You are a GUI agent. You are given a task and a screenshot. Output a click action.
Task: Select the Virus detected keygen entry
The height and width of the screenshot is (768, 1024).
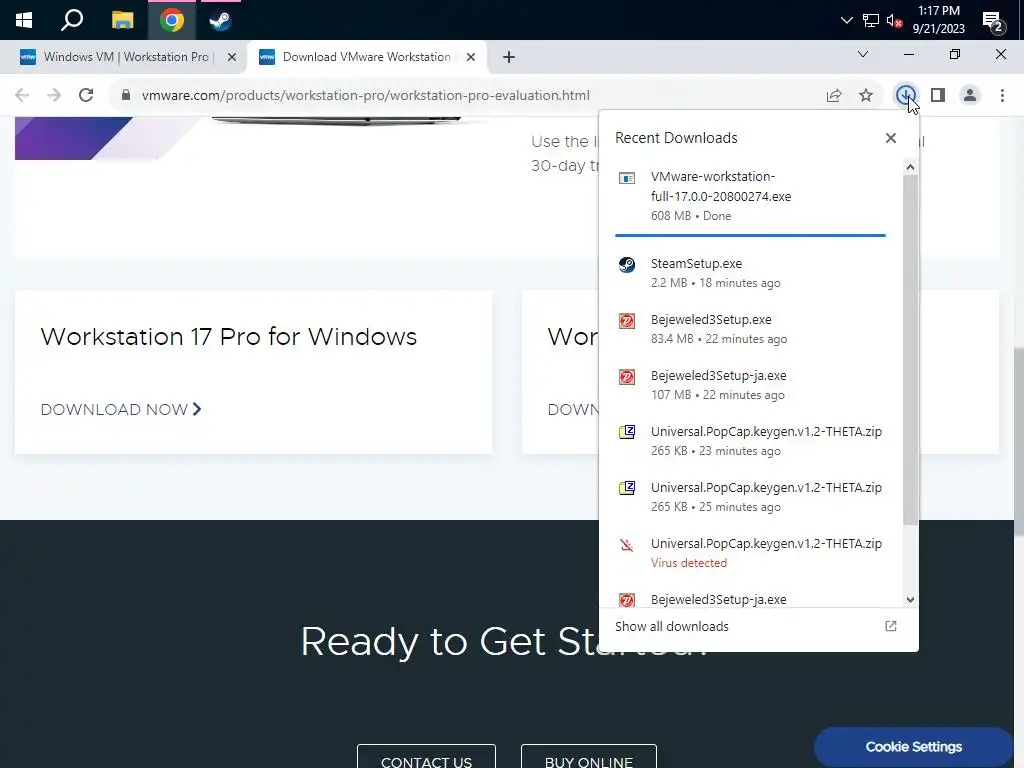pyautogui.click(x=750, y=552)
